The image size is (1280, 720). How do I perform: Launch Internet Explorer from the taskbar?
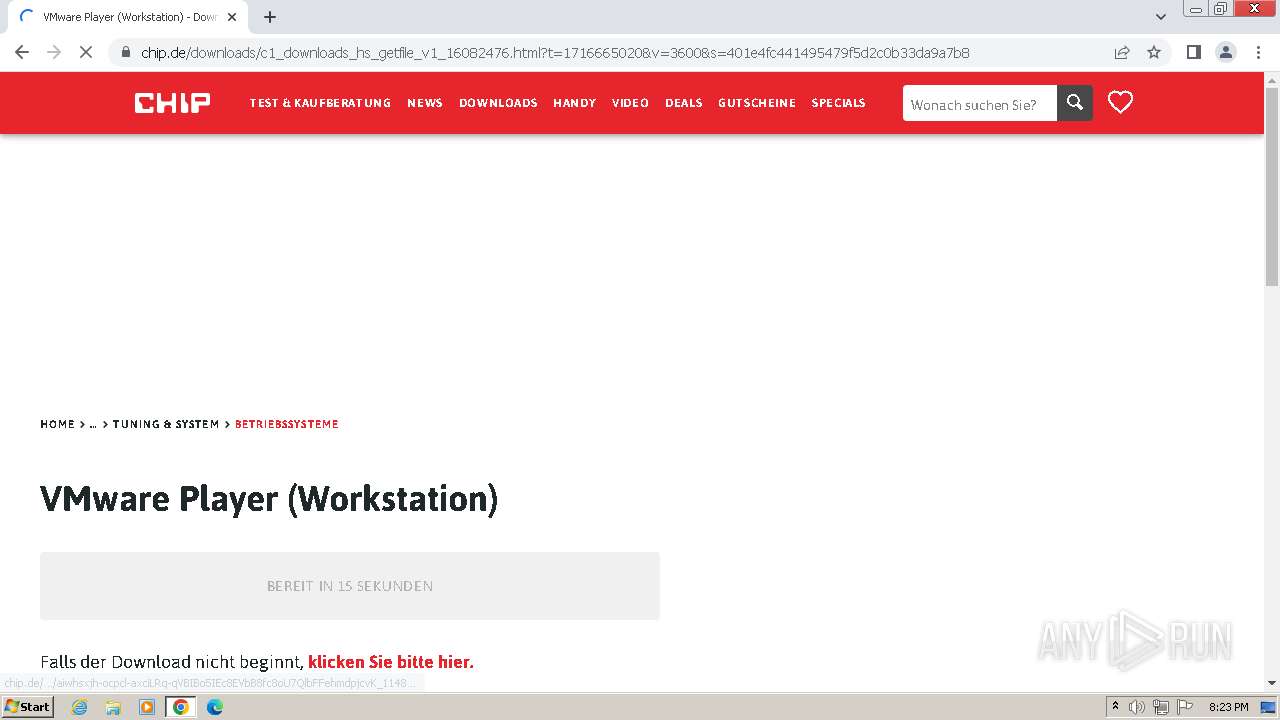(80, 707)
